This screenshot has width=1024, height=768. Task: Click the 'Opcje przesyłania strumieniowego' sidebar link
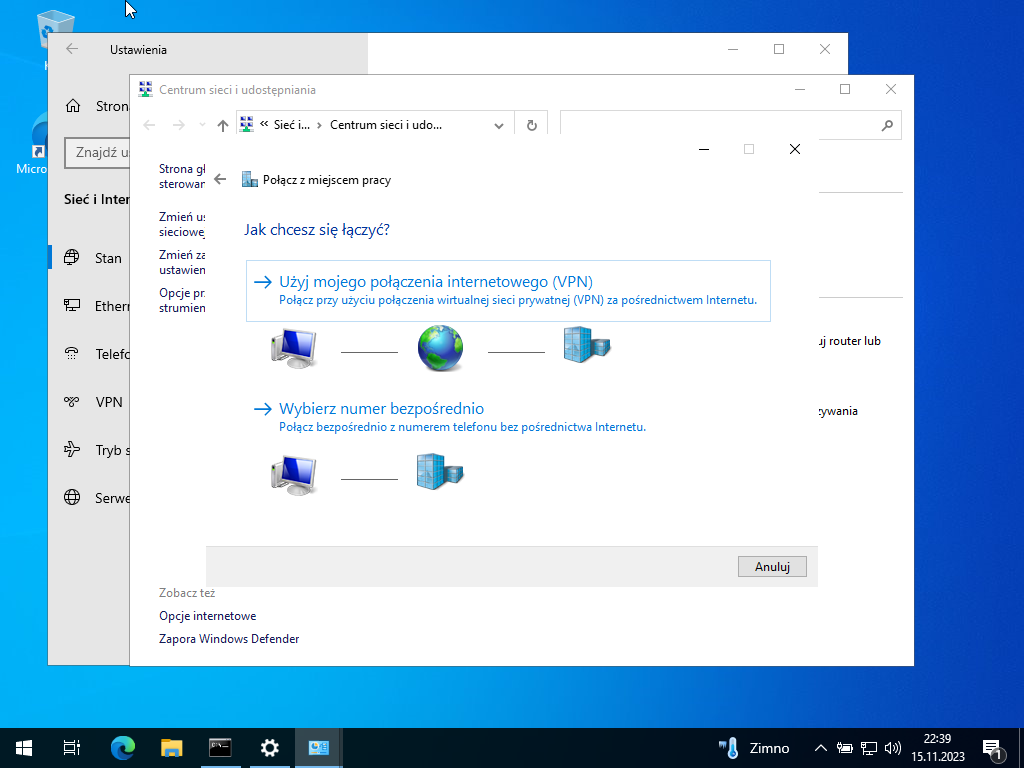tap(182, 300)
